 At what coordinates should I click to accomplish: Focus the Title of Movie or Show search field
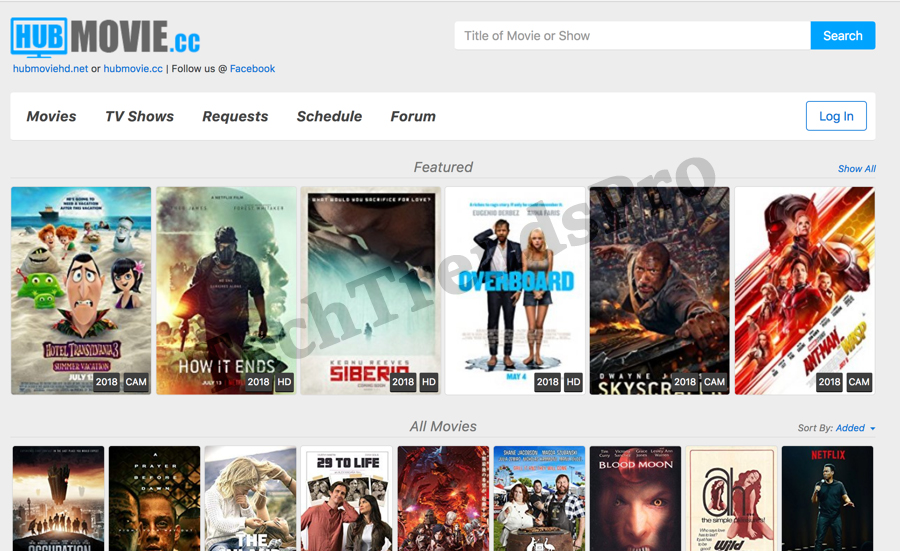(x=633, y=36)
